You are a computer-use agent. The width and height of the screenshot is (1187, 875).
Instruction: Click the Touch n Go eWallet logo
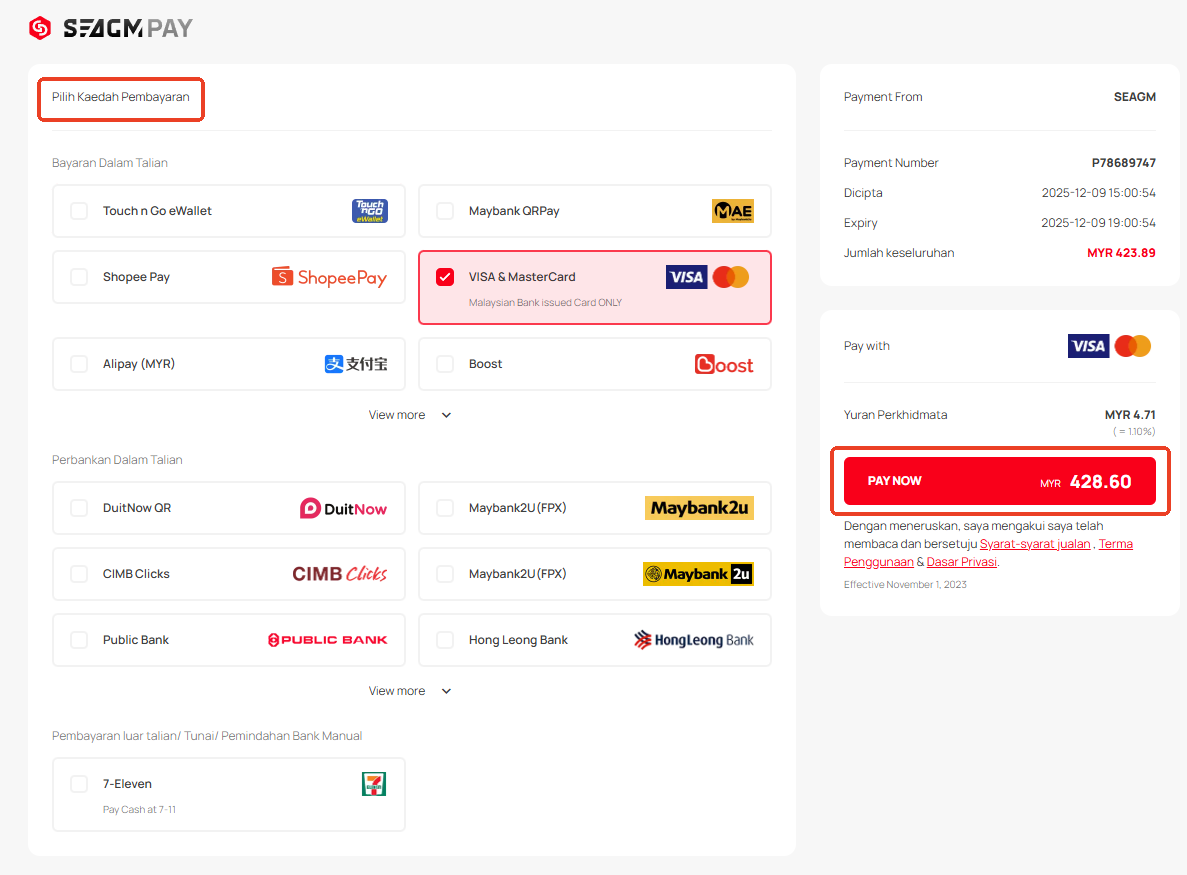pos(369,211)
